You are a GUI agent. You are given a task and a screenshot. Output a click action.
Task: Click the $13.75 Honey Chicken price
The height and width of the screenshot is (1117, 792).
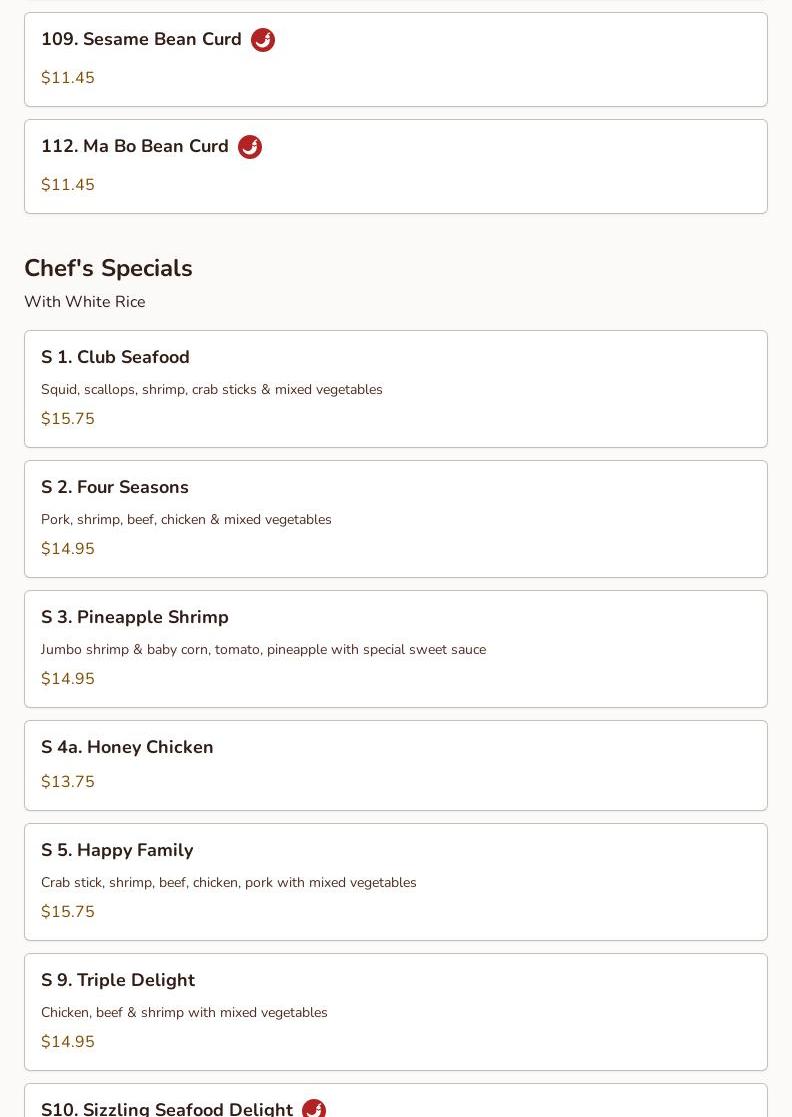pos(68,781)
